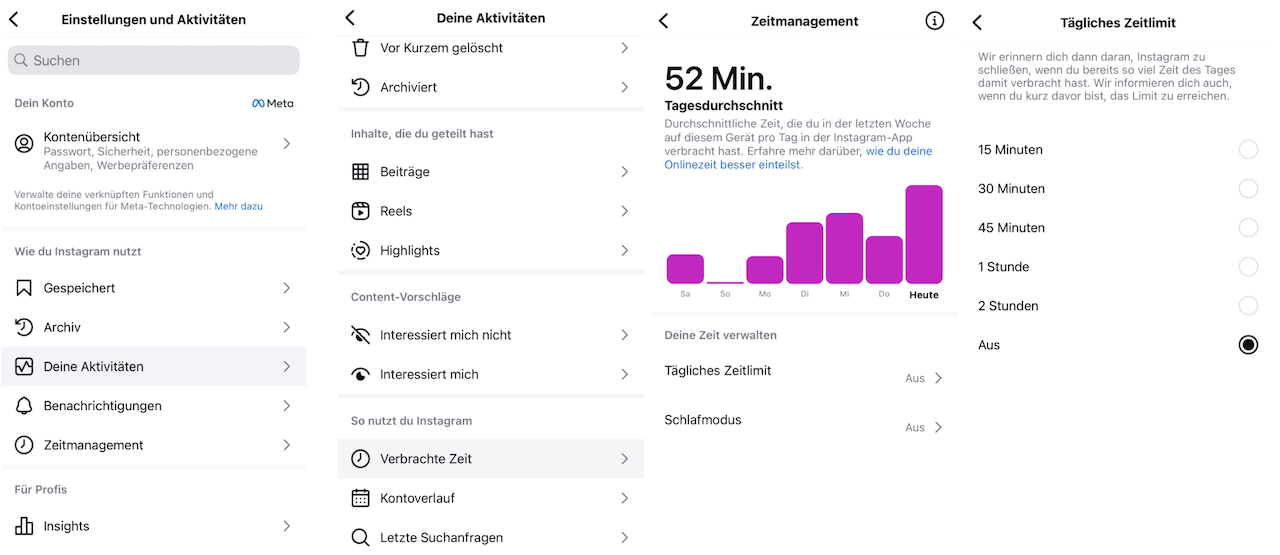Open the Verbrachte Zeit entry
Image resolution: width=1280 pixels, height=555 pixels.
pos(491,459)
